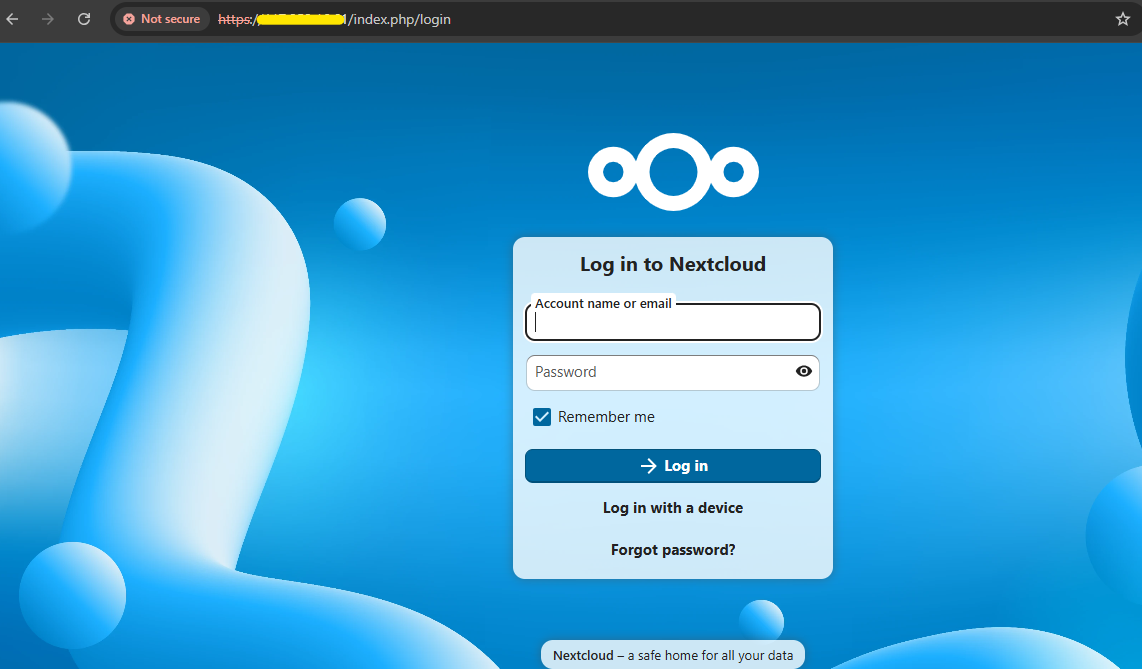Click the Remember me label text
The width and height of the screenshot is (1142, 669).
pyautogui.click(x=606, y=416)
